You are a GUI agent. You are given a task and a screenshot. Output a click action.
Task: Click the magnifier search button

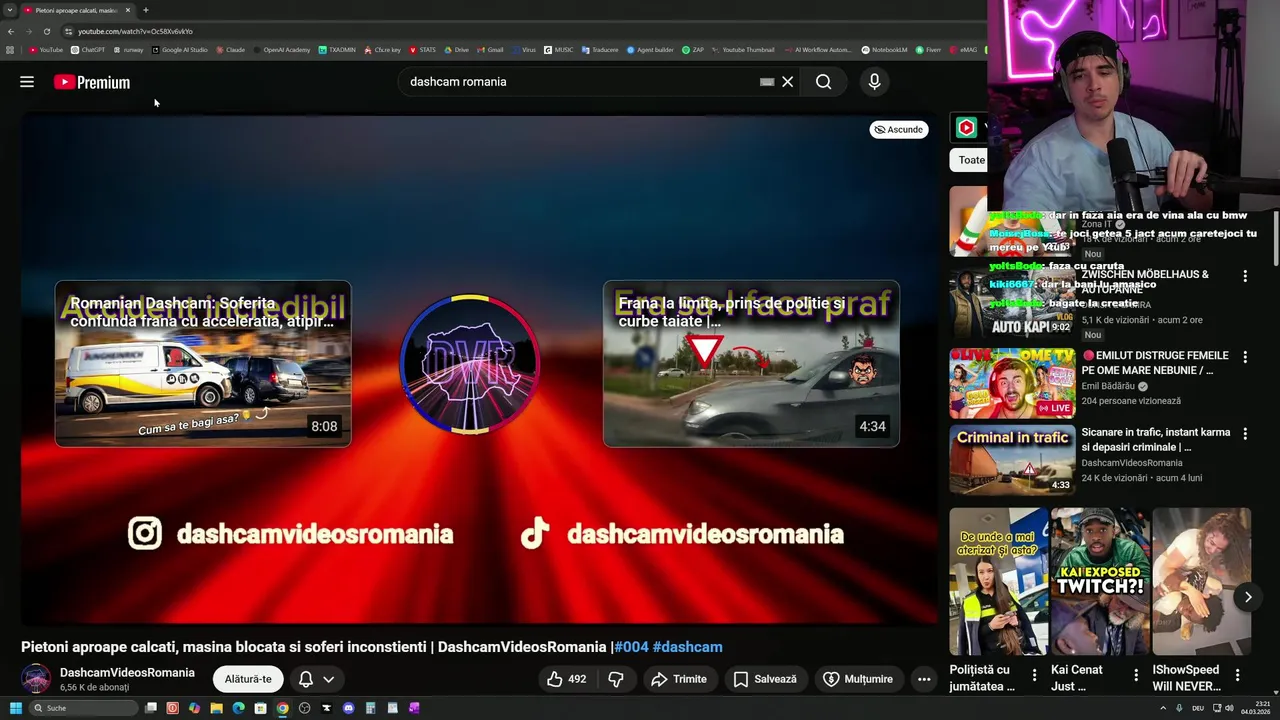pos(823,82)
